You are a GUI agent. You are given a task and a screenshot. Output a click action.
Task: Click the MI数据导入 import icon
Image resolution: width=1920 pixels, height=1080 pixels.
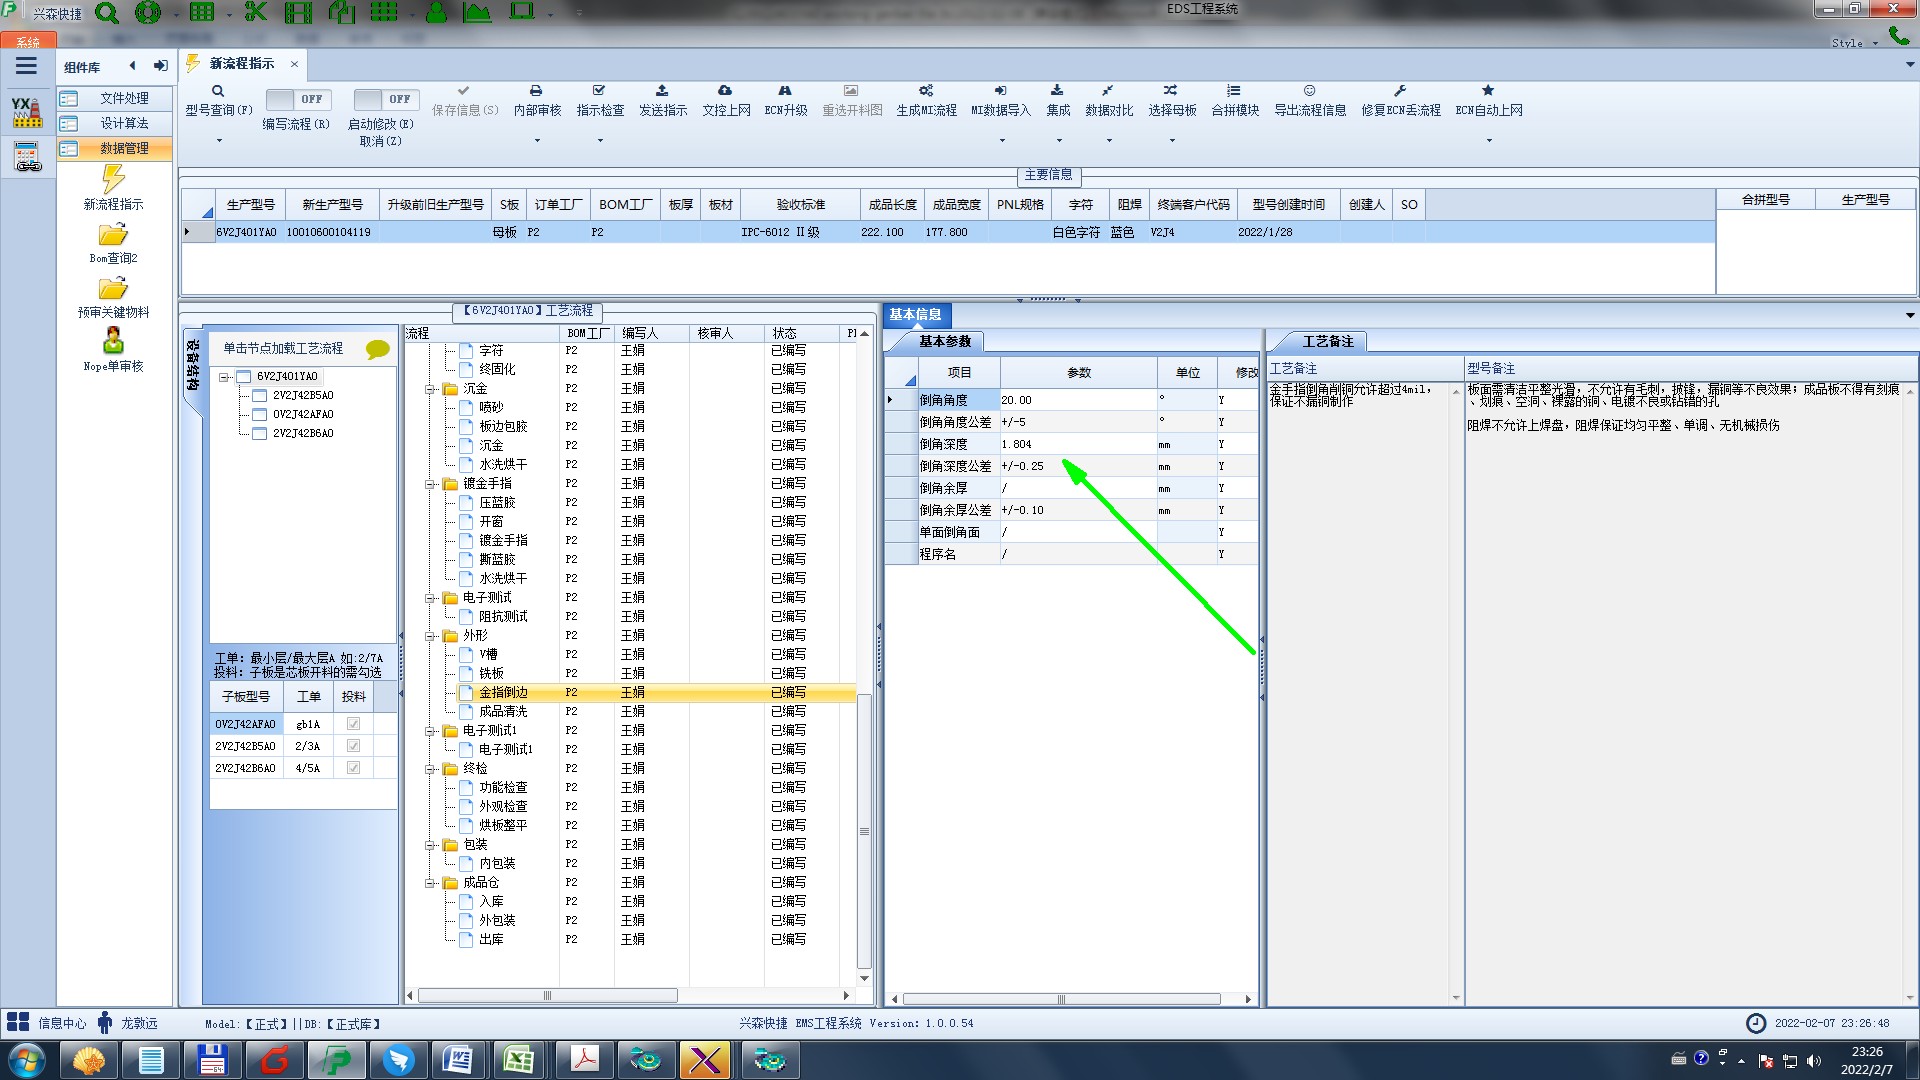click(x=1000, y=91)
